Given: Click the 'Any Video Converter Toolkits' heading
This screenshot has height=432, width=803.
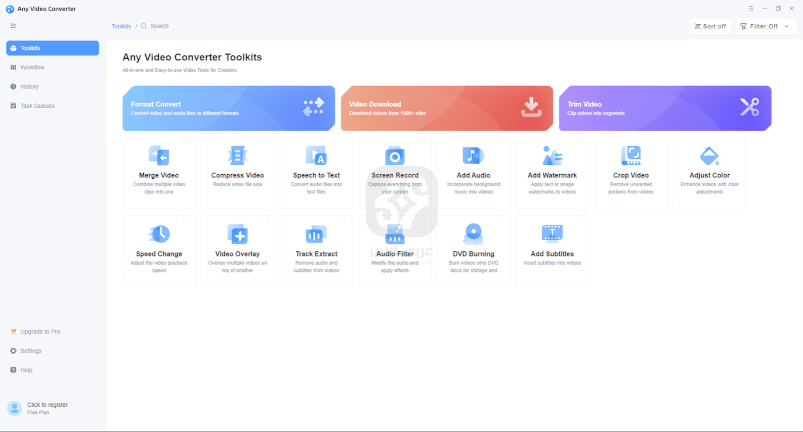Looking at the screenshot, I should pos(192,57).
